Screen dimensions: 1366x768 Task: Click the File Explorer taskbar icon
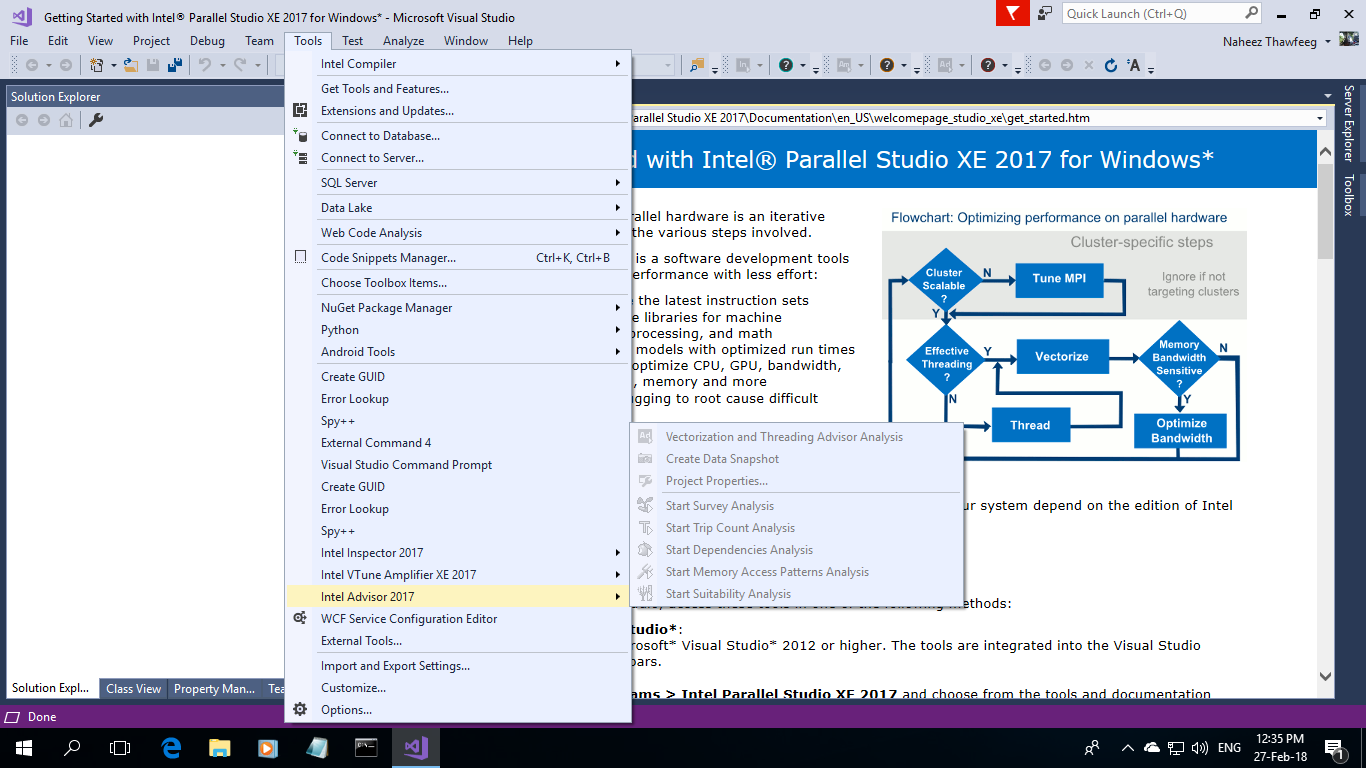pyautogui.click(x=219, y=747)
